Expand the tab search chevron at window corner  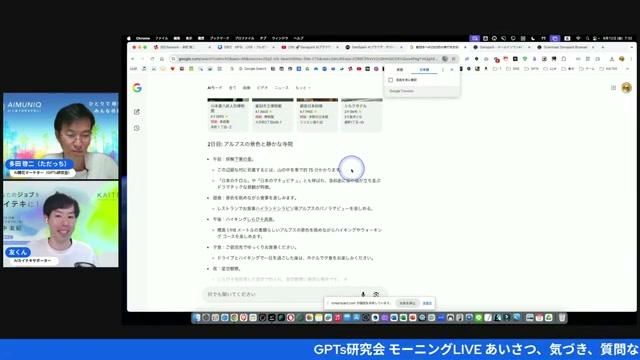(631, 47)
